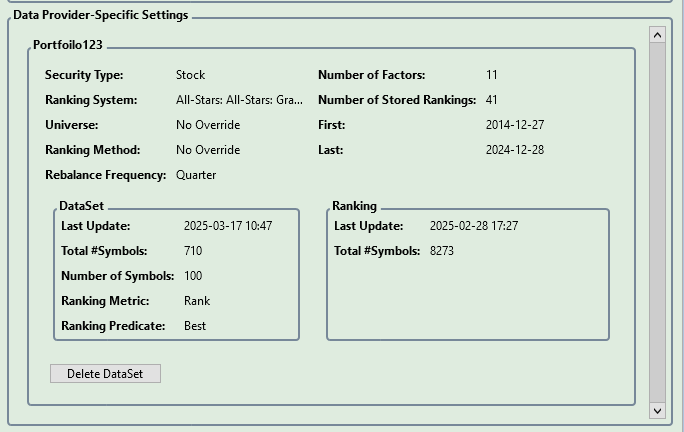Image resolution: width=684 pixels, height=432 pixels.
Task: Click the Number of Symbols value 100
Action: point(193,276)
